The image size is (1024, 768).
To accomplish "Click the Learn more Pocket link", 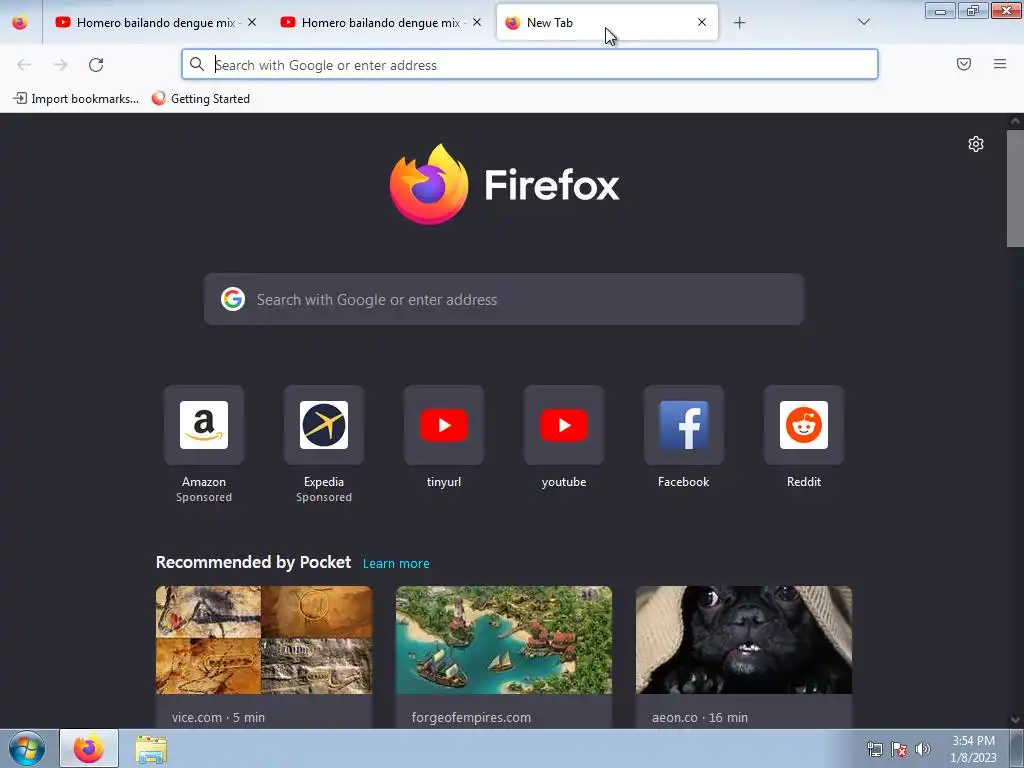I will (x=396, y=564).
